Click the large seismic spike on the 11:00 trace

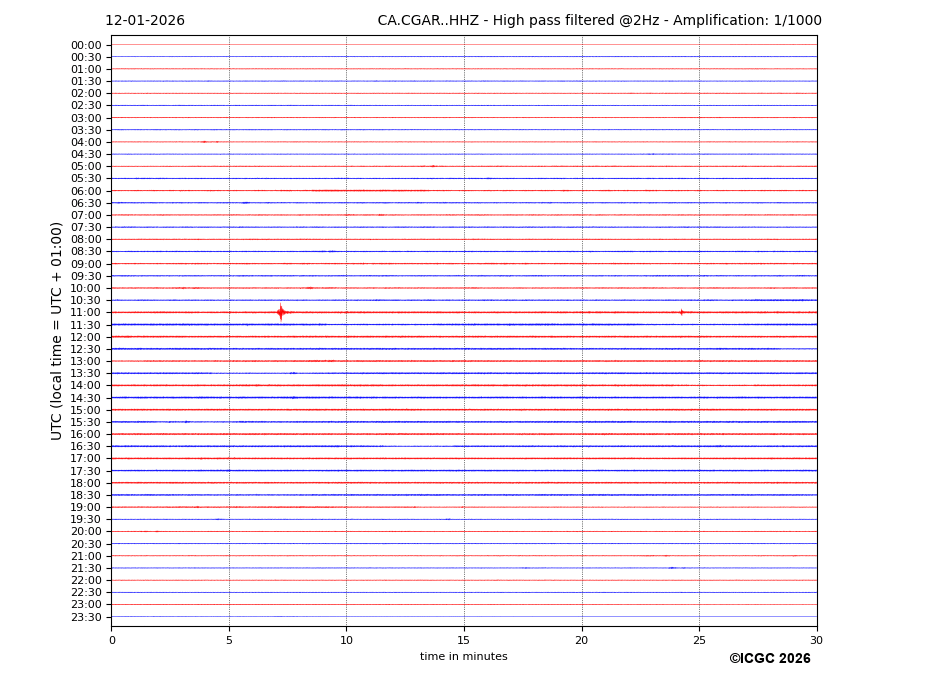pos(280,312)
